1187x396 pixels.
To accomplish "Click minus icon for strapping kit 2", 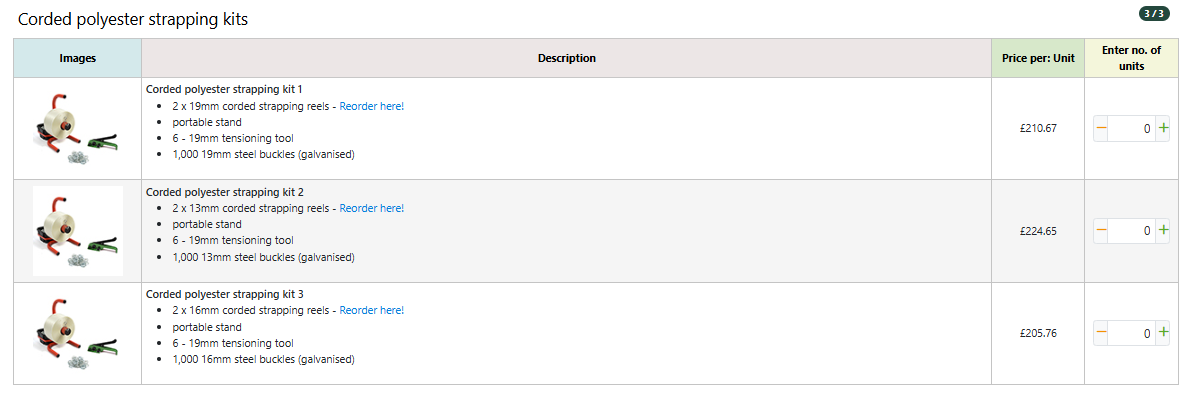I will (x=1101, y=230).
